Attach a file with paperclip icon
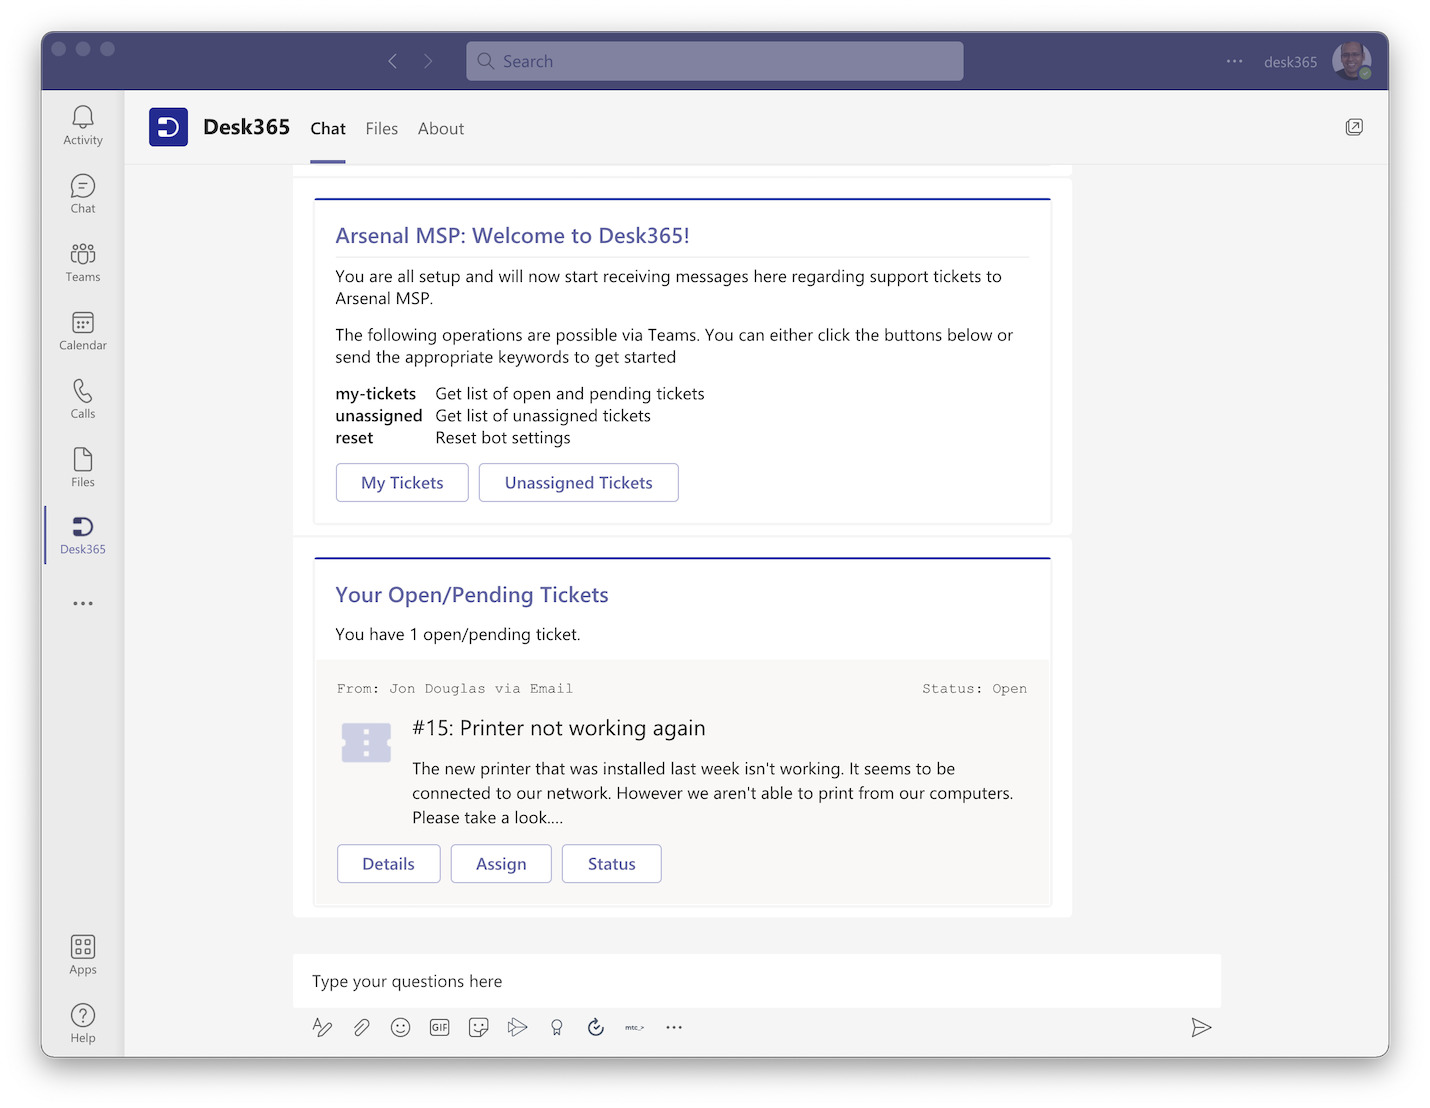This screenshot has height=1108, width=1430. click(x=361, y=1027)
